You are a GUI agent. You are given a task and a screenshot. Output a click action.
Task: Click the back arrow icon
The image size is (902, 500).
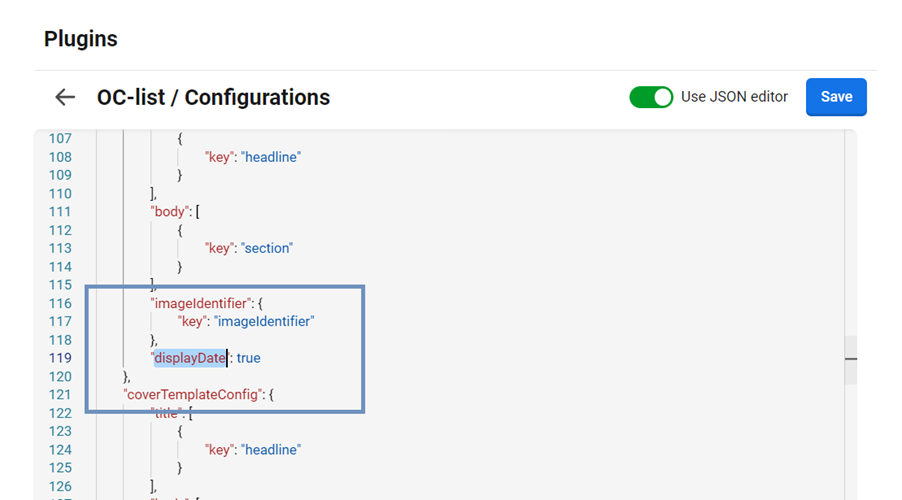pos(65,97)
